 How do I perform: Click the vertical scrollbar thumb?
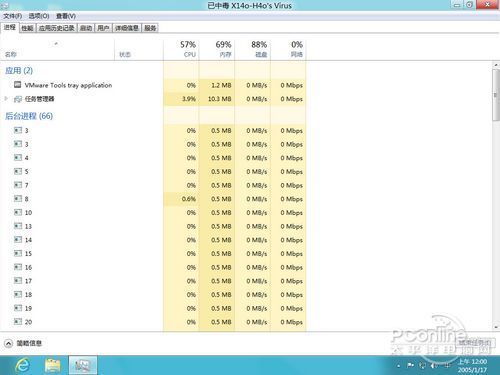tap(496, 95)
